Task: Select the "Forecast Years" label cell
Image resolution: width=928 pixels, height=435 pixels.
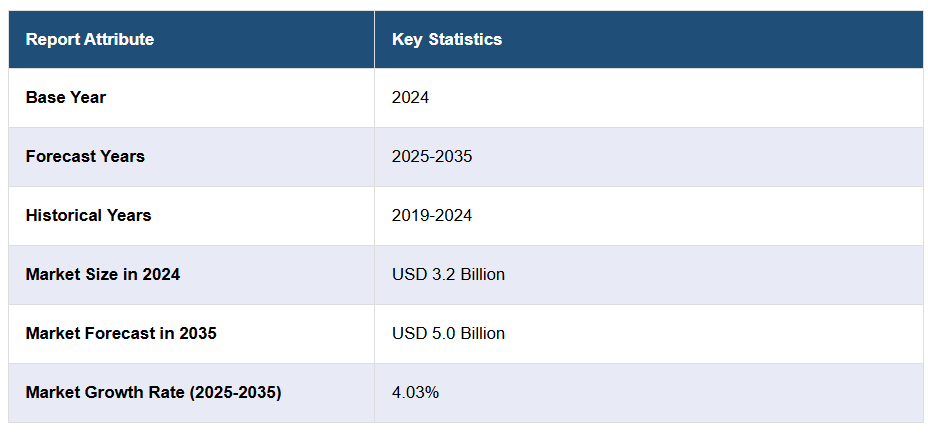Action: 85,157
